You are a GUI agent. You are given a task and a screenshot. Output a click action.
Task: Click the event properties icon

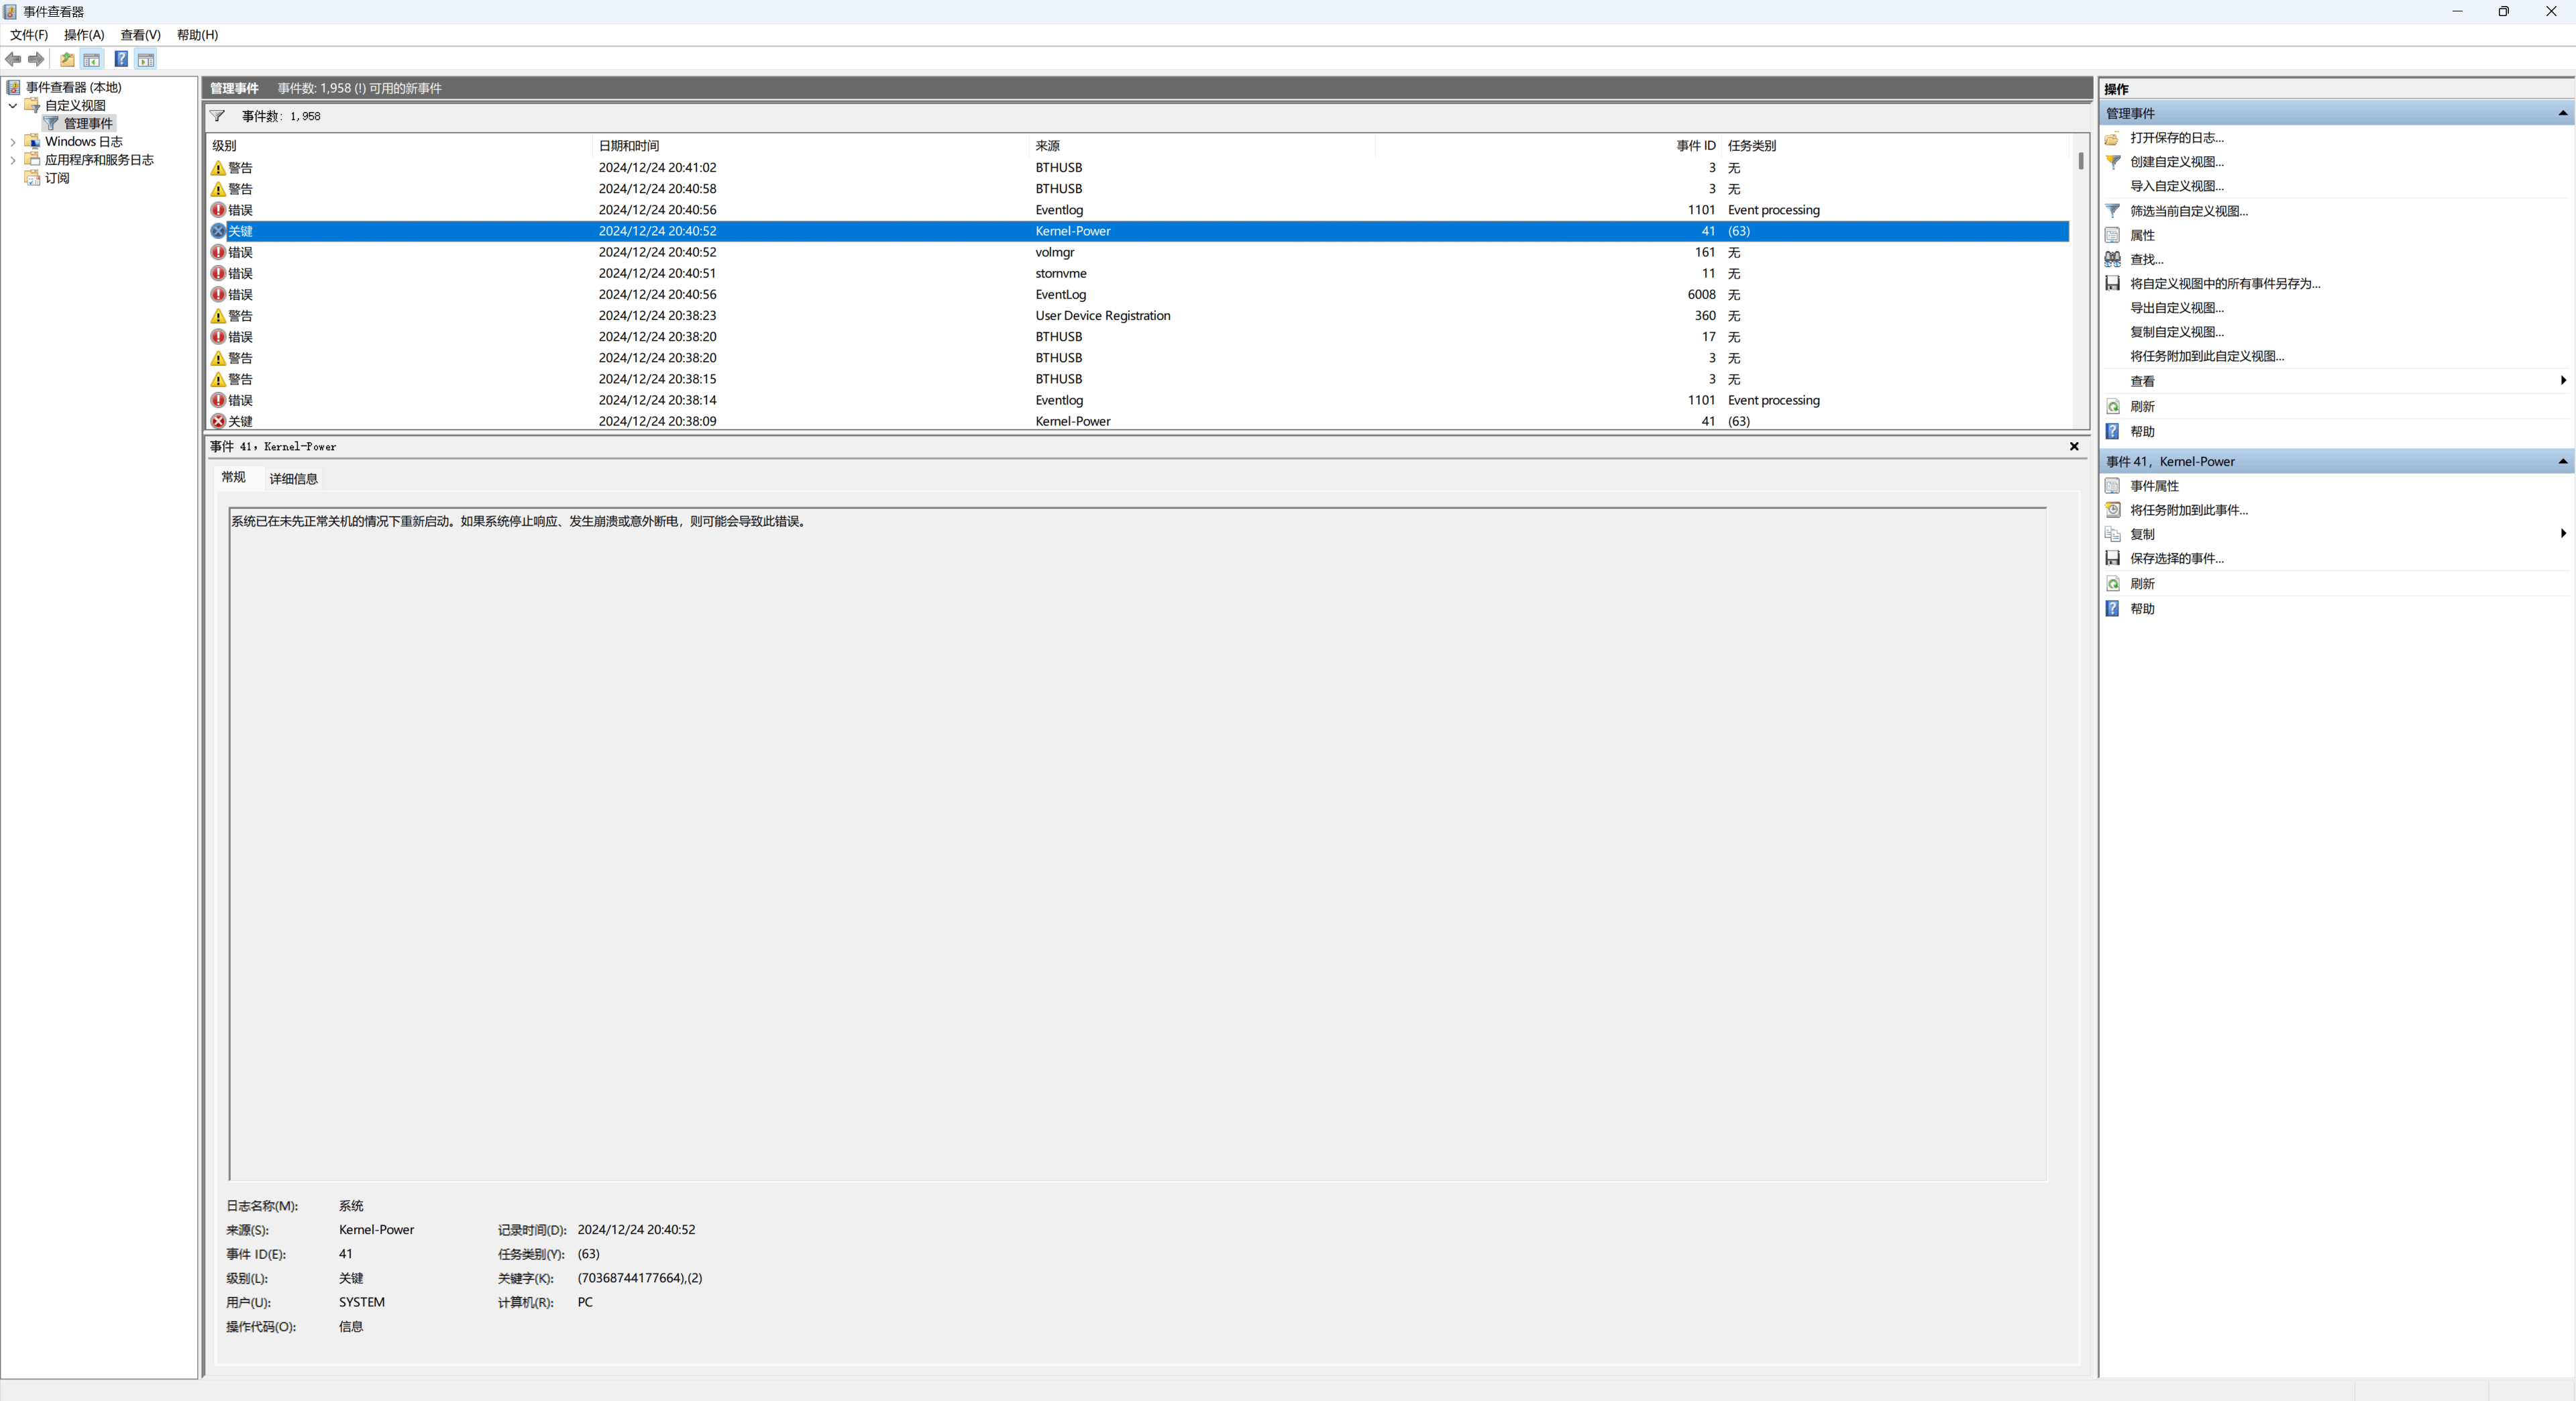(2112, 486)
